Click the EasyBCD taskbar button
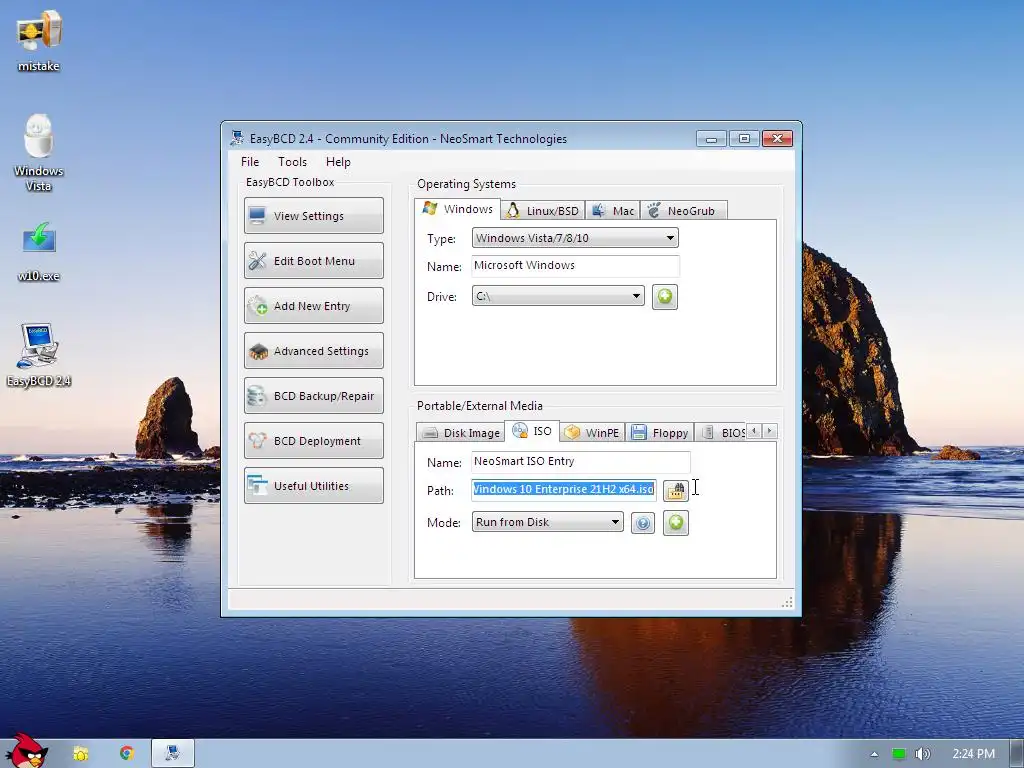This screenshot has height=768, width=1024. point(173,753)
